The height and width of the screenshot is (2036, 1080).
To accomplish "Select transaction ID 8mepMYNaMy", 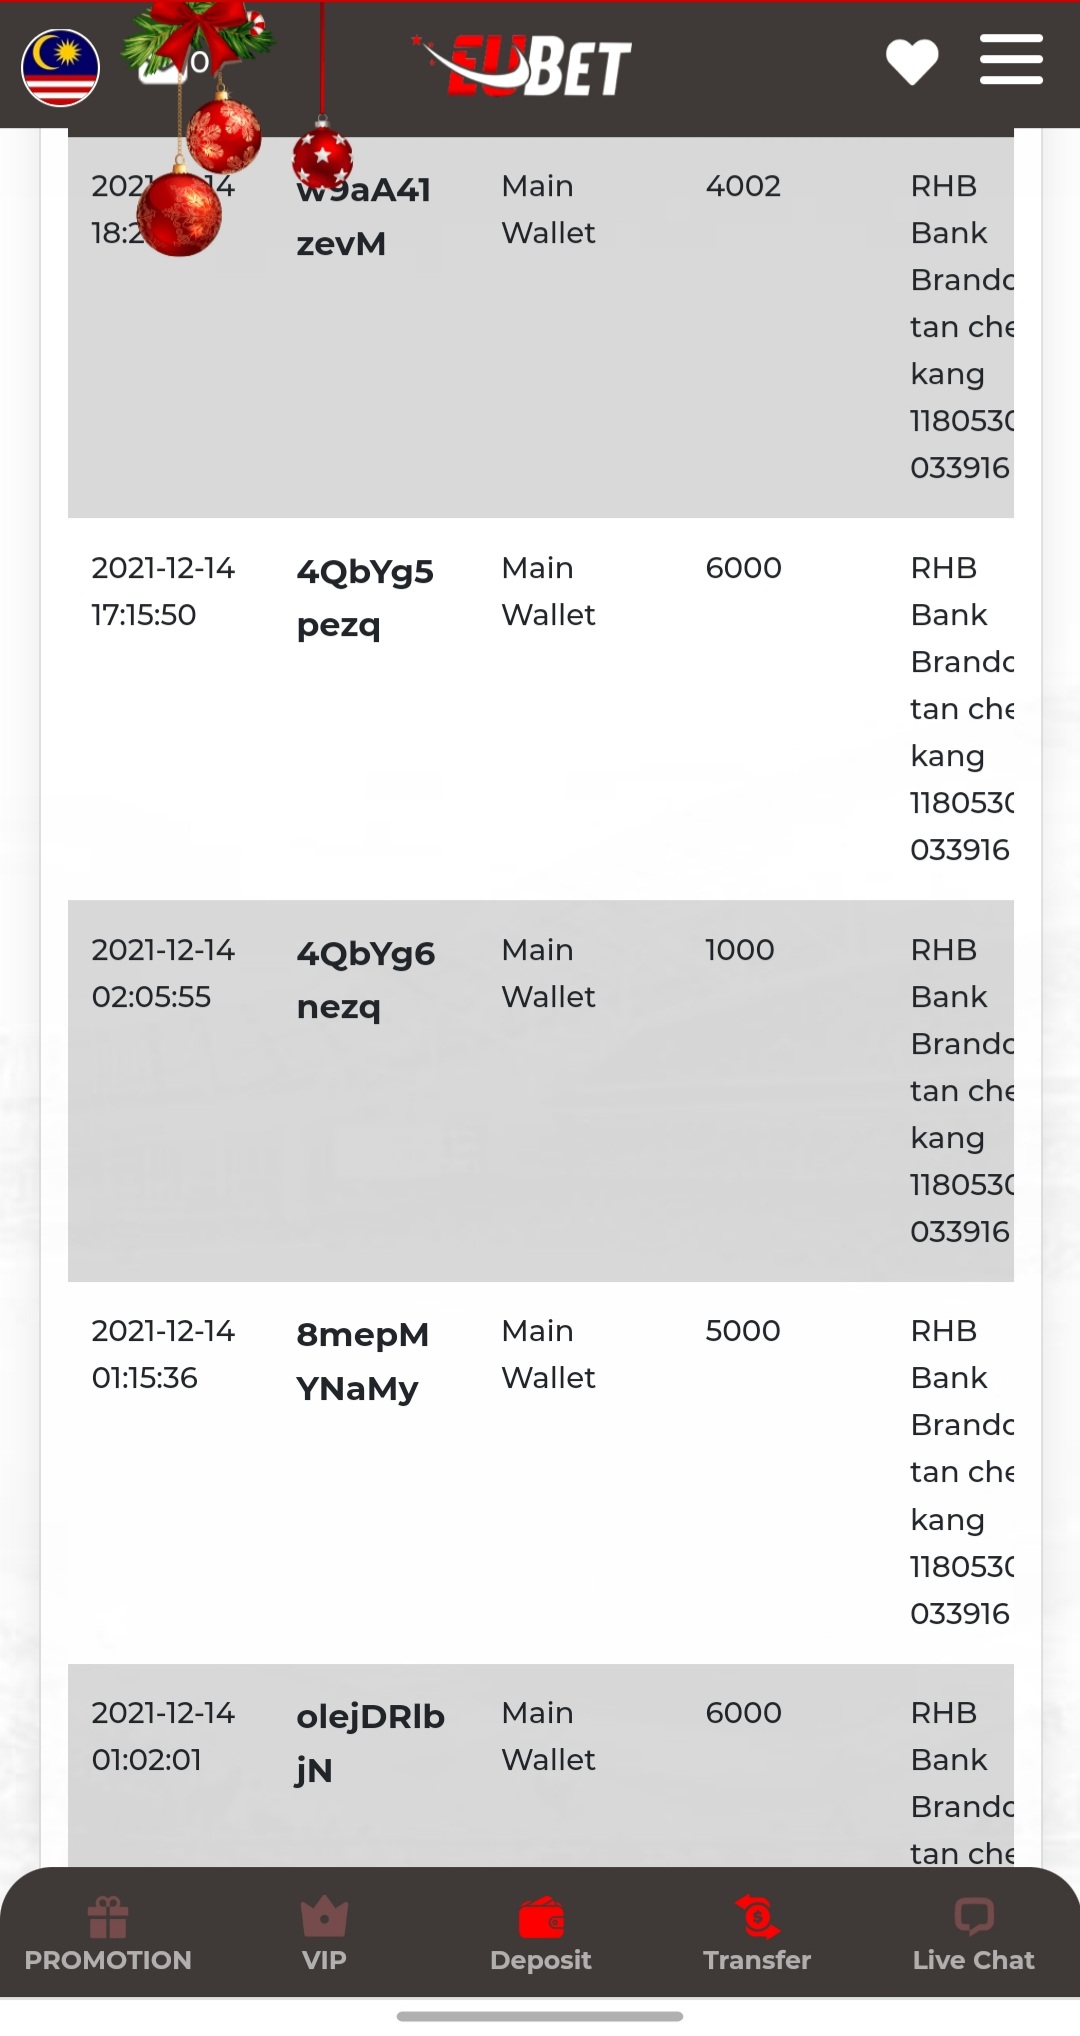I will (x=362, y=1361).
